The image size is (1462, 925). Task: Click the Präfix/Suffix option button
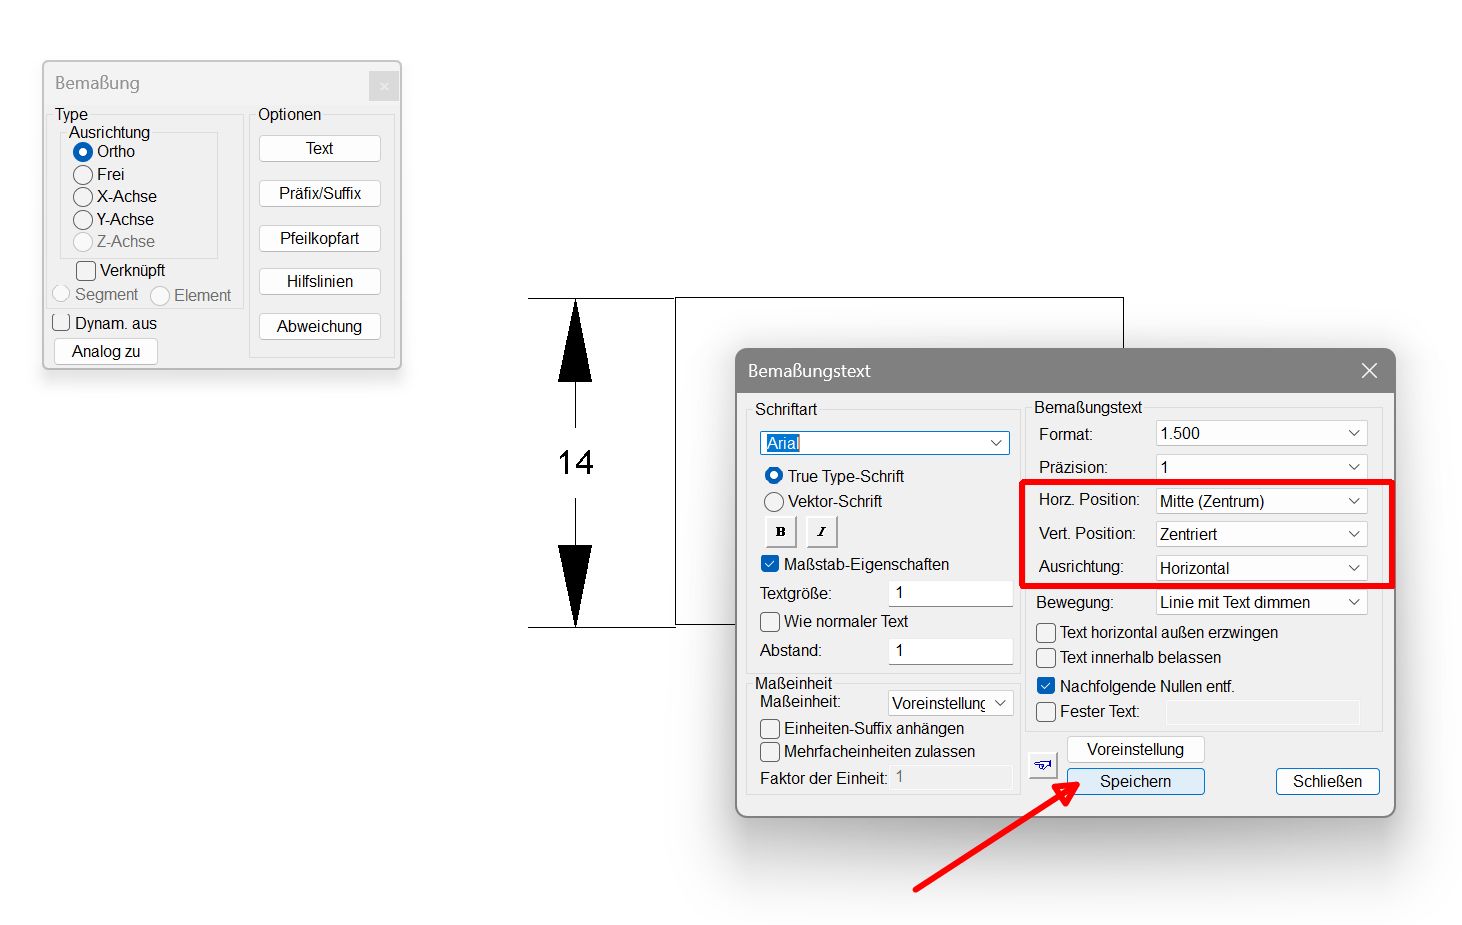(319, 194)
